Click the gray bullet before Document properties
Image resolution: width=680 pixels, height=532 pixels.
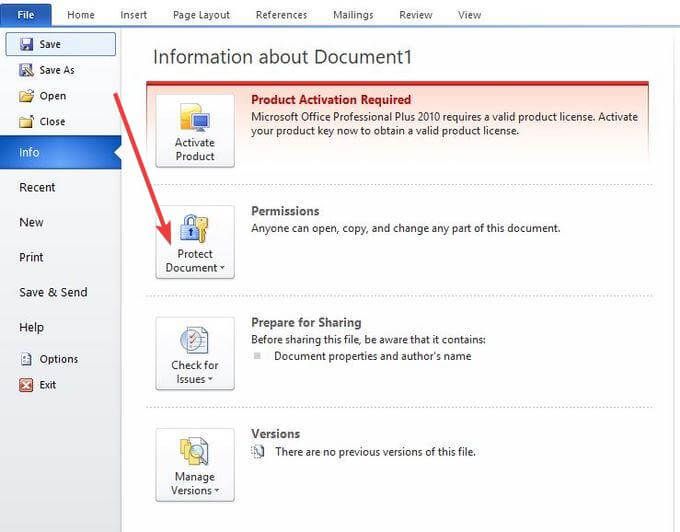pos(257,356)
